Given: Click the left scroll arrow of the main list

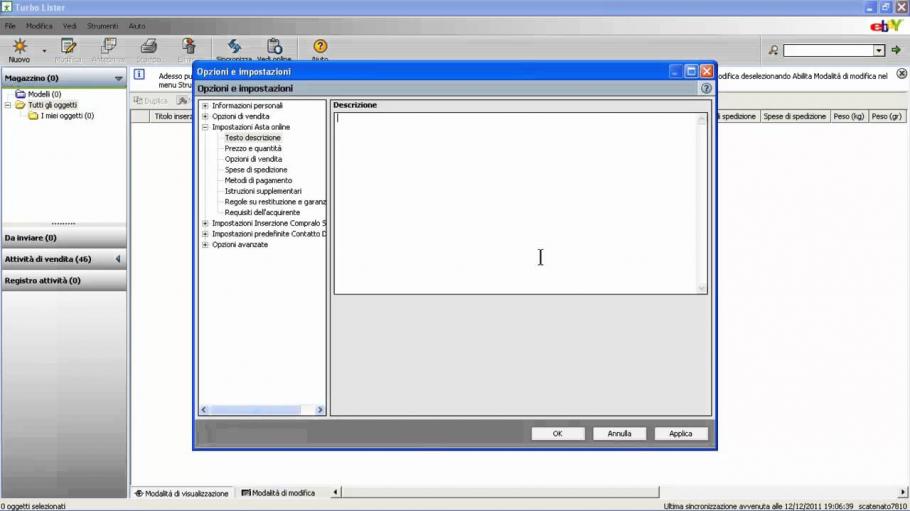Looking at the screenshot, I should click(x=335, y=492).
